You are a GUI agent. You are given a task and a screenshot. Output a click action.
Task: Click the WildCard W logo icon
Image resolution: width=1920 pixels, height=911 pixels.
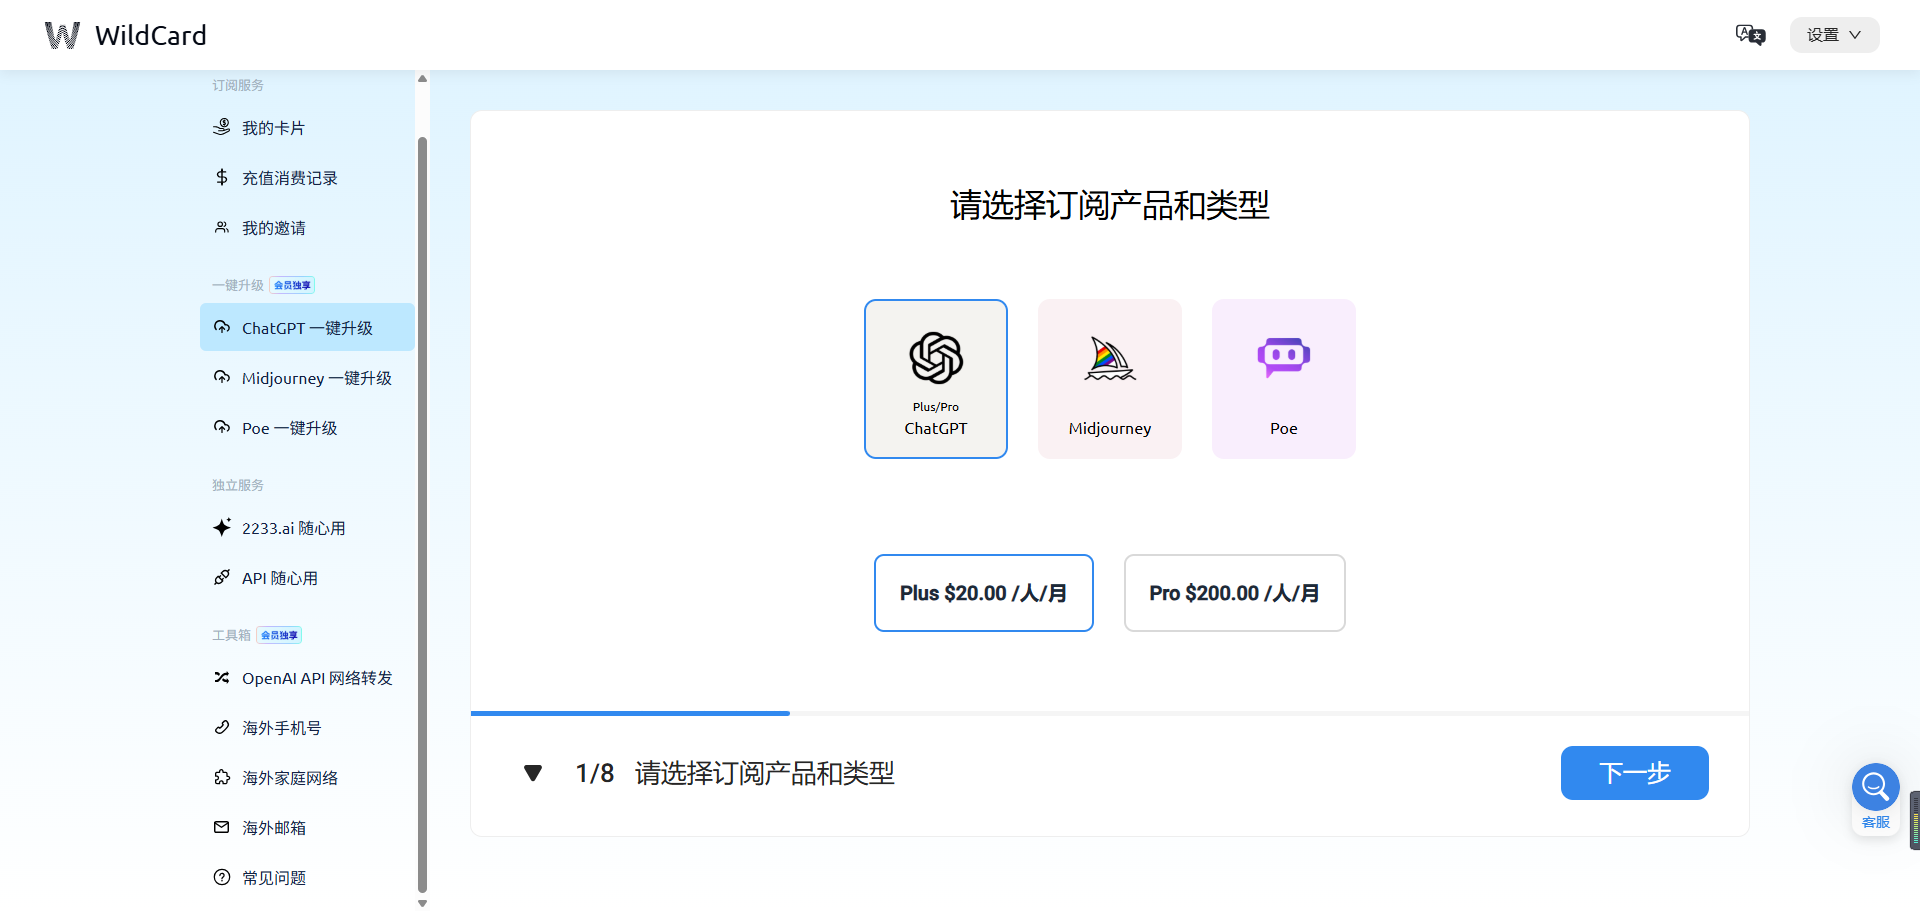(x=62, y=35)
